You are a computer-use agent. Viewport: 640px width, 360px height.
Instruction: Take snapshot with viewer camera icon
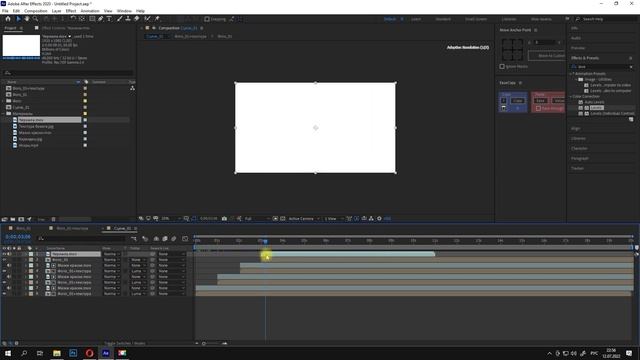point(224,219)
